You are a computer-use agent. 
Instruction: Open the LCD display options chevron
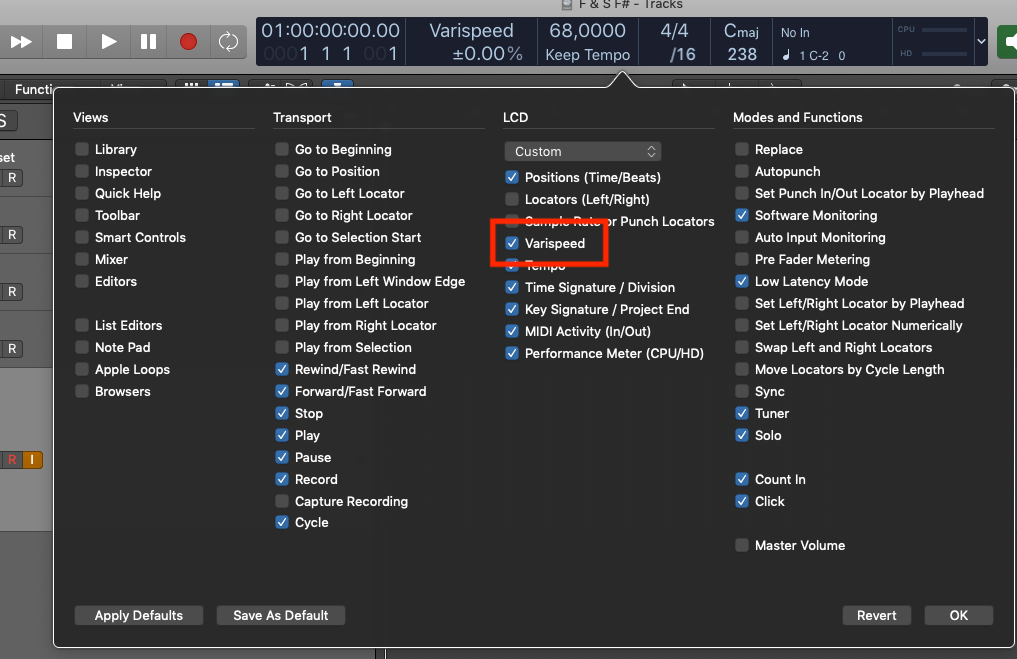click(x=981, y=42)
